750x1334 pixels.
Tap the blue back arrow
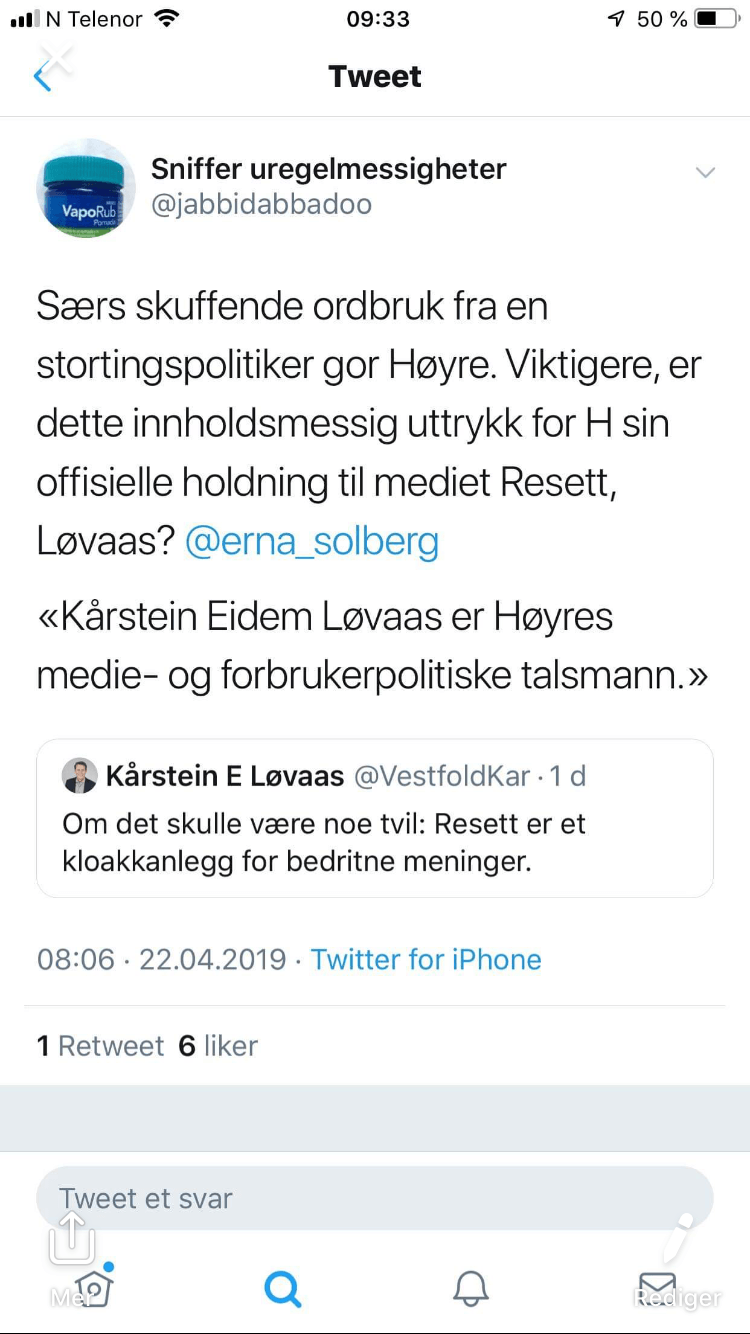pos(41,77)
